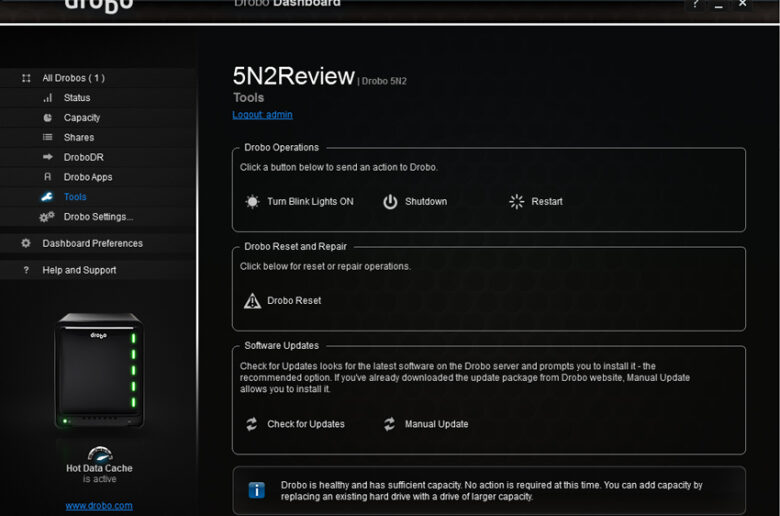Click the Status bar-chart icon
The image size is (780, 516).
point(48,98)
